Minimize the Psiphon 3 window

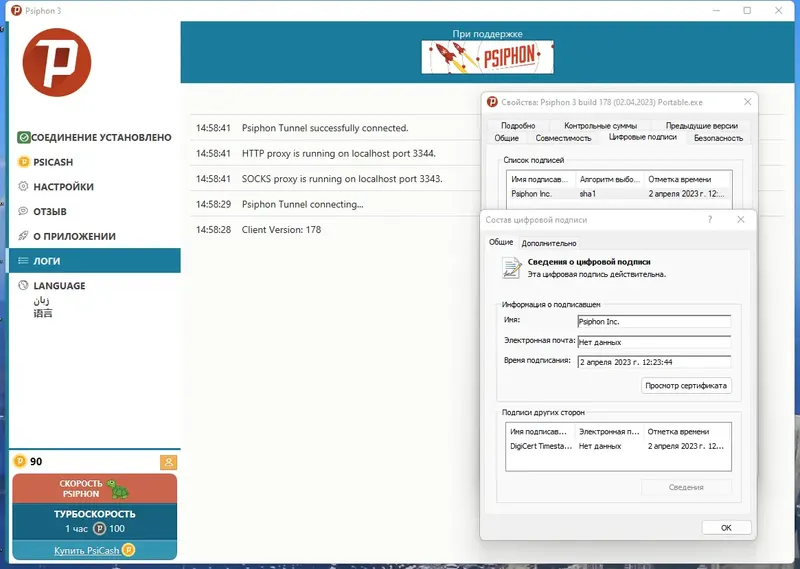(716, 10)
